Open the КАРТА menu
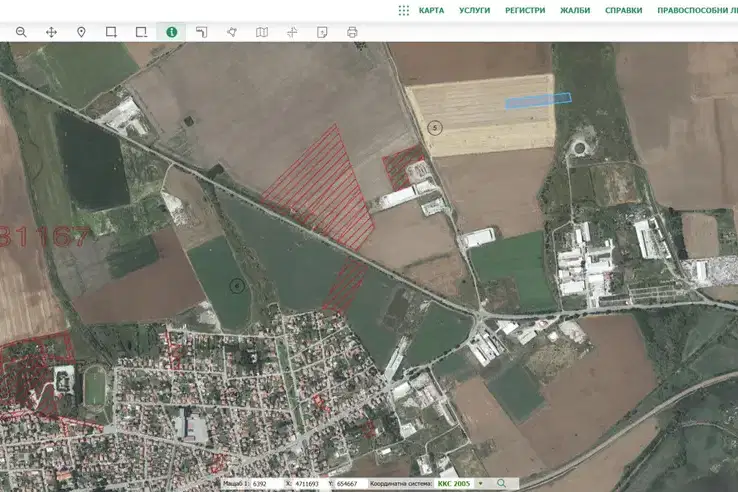Image resolution: width=738 pixels, height=492 pixels. 431,10
